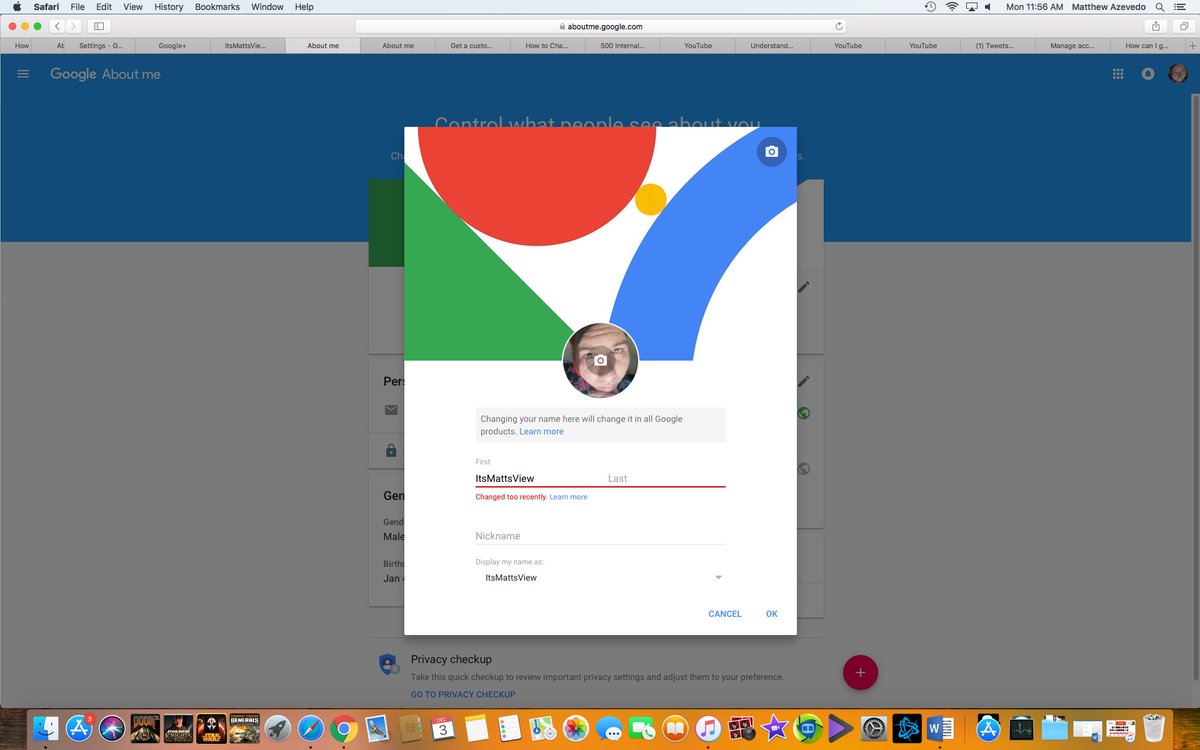Viewport: 1200px width, 750px height.
Task: Click GO TO PRIVACY CHECKUP link
Action: (463, 694)
